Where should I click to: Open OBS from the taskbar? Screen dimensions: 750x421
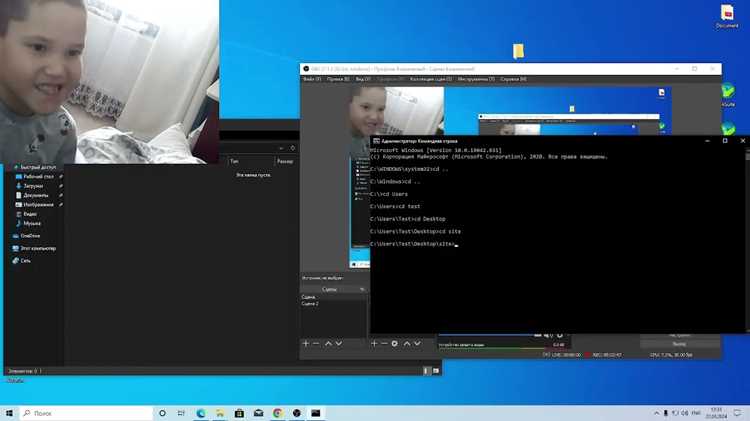click(x=297, y=413)
